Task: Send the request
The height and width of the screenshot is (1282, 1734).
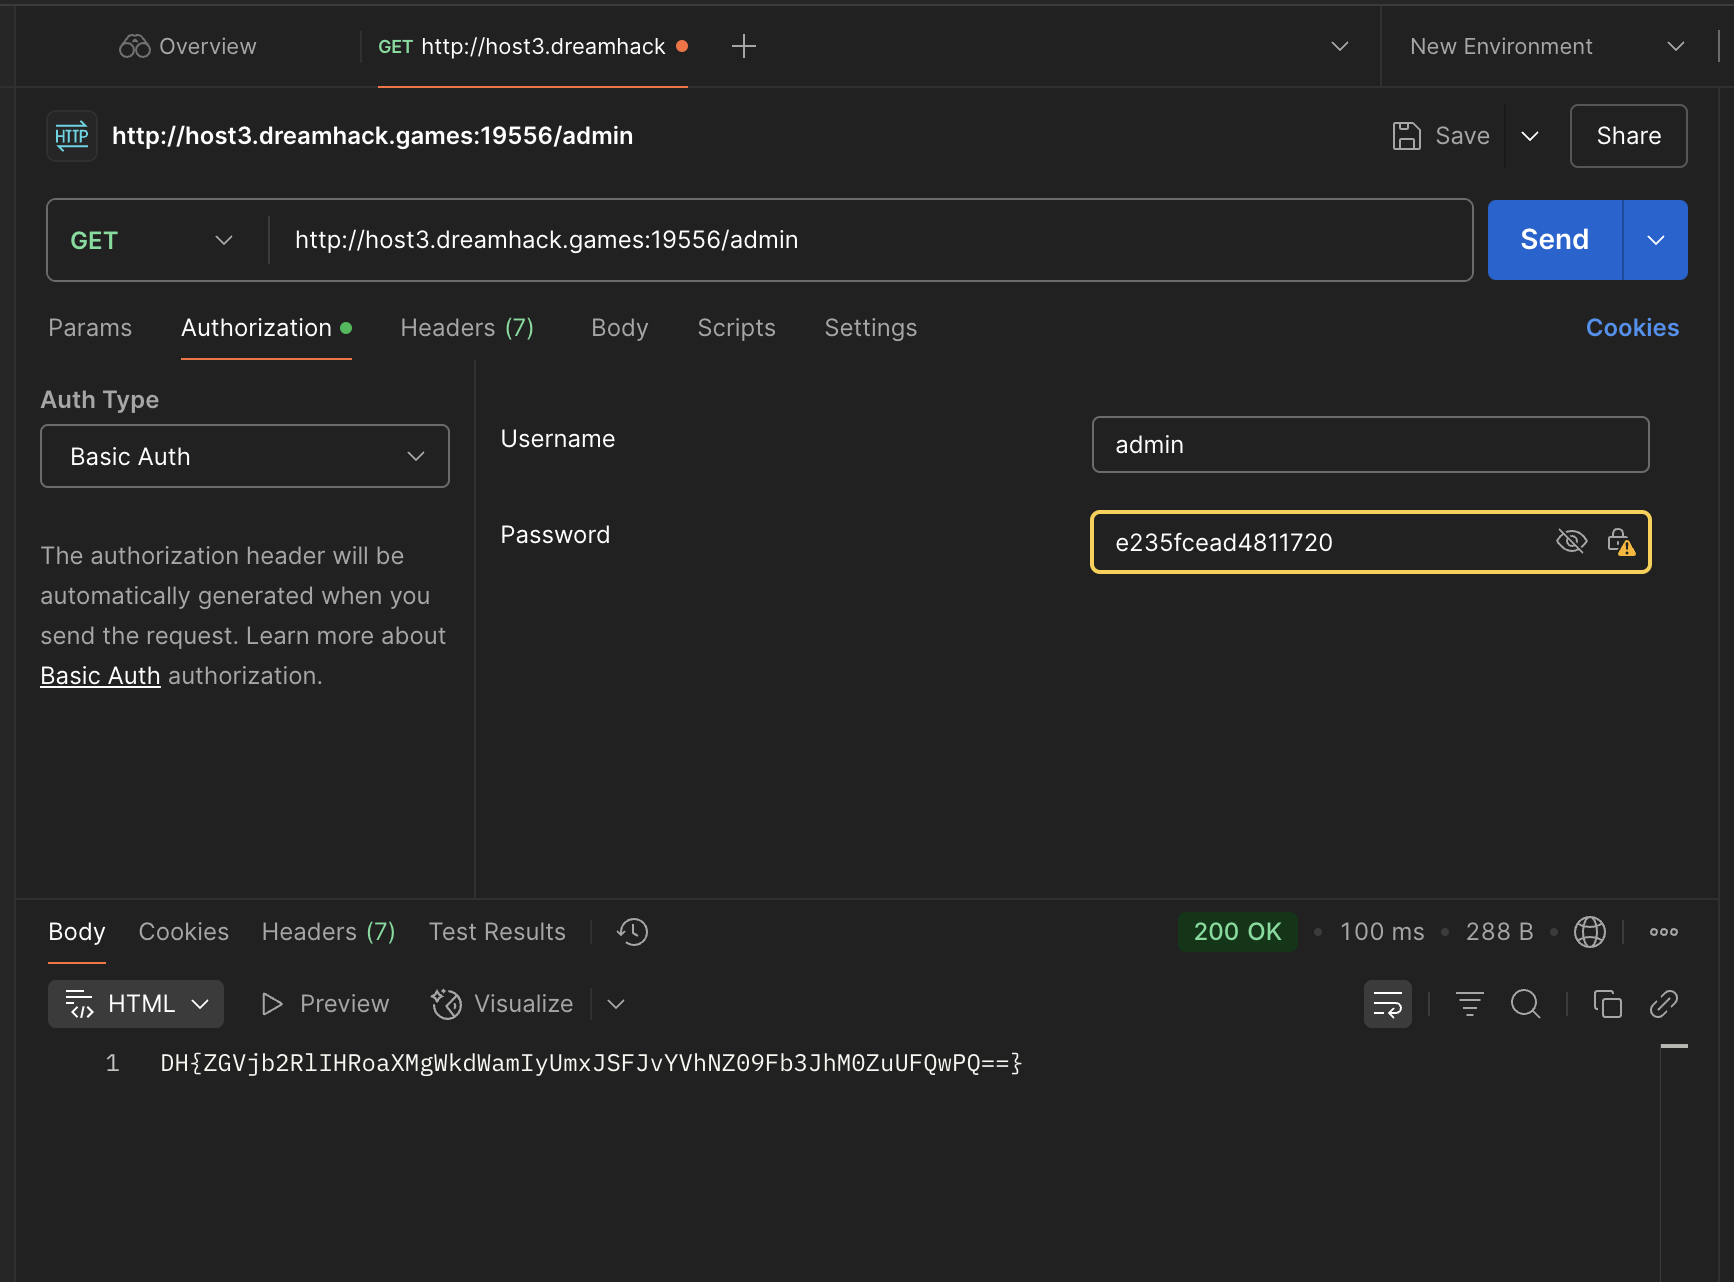Action: 1554,240
